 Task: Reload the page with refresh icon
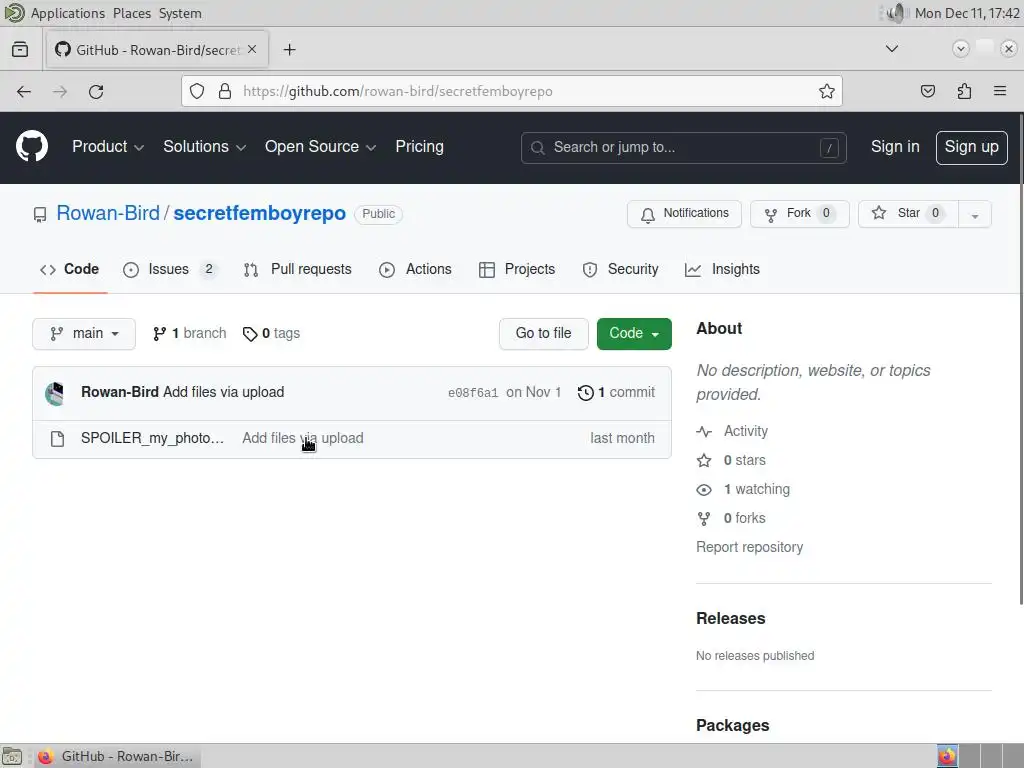pyautogui.click(x=96, y=92)
